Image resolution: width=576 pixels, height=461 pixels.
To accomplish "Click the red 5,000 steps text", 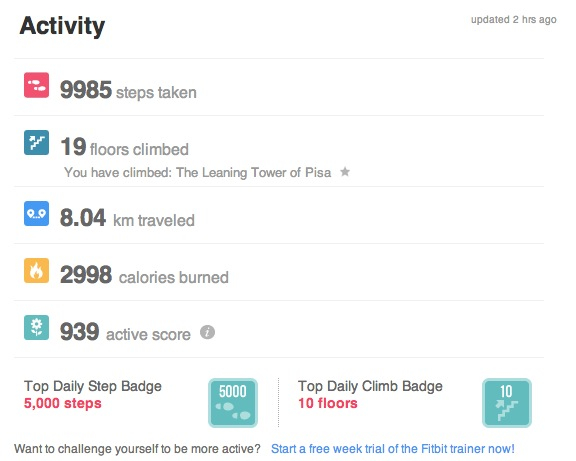I will point(62,403).
